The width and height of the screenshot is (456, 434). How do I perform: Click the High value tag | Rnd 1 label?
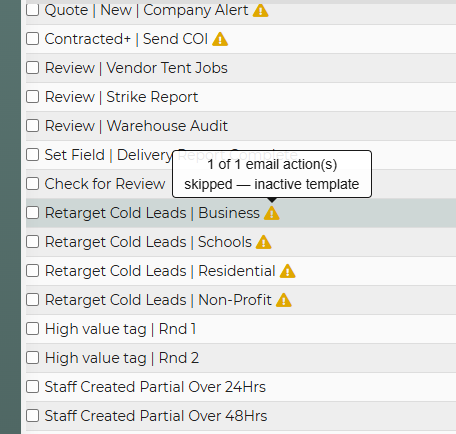coord(120,329)
